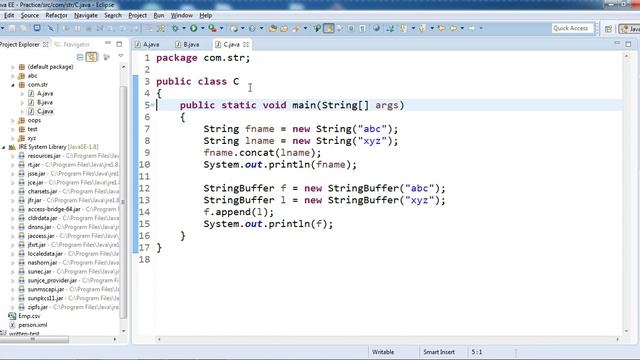640x360 pixels.
Task: Collapse the com.str package node
Action: pos(13,85)
